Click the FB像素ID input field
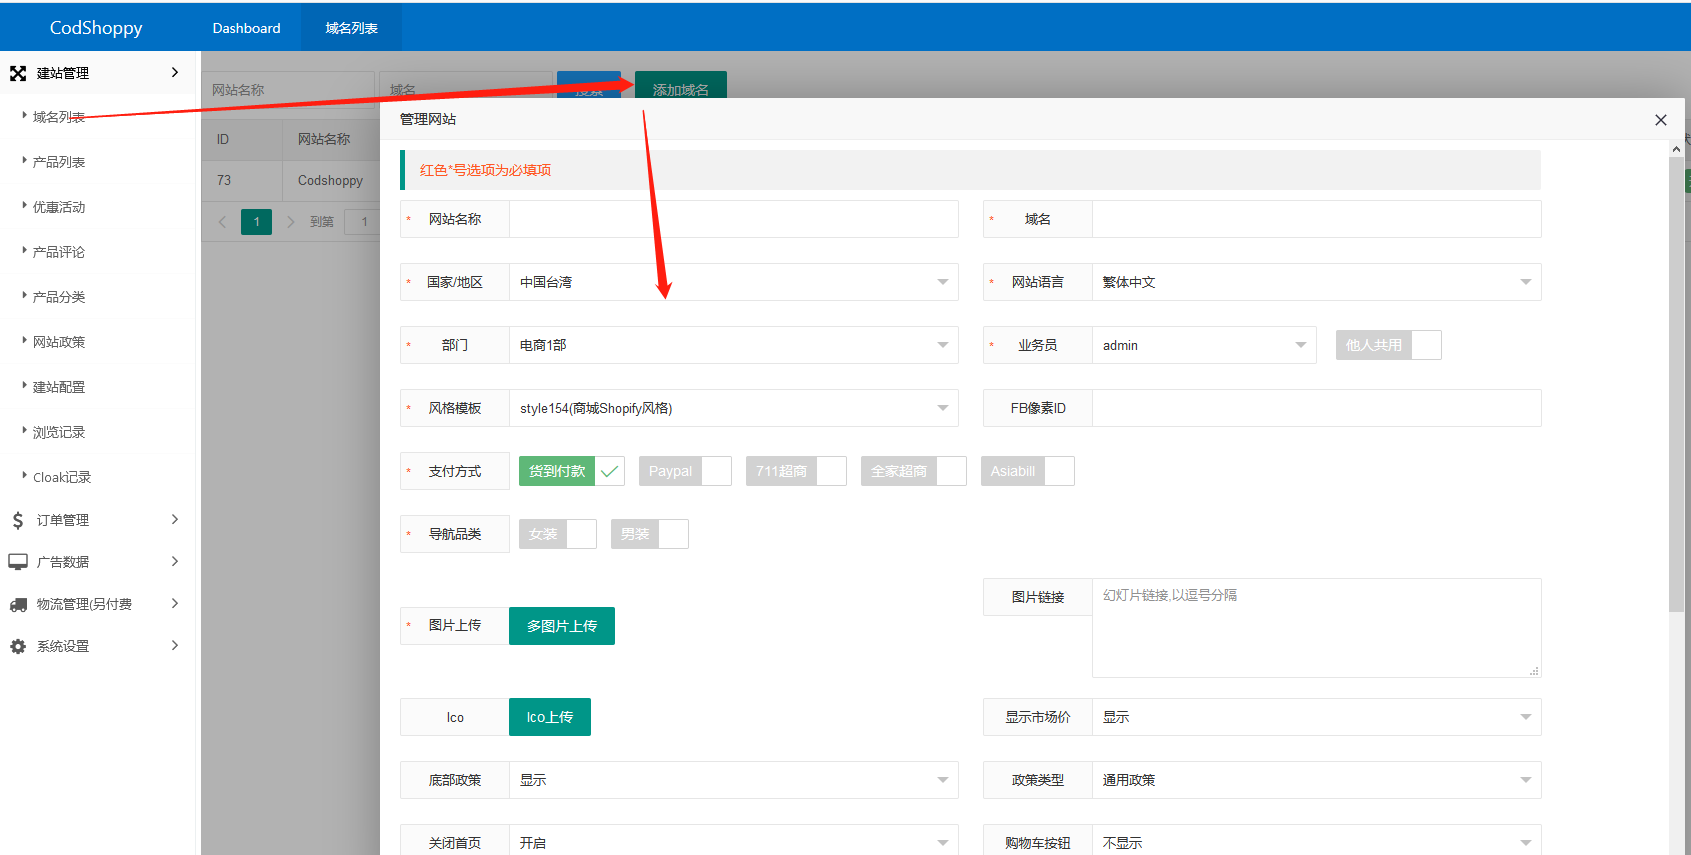The image size is (1691, 855). coord(1317,408)
